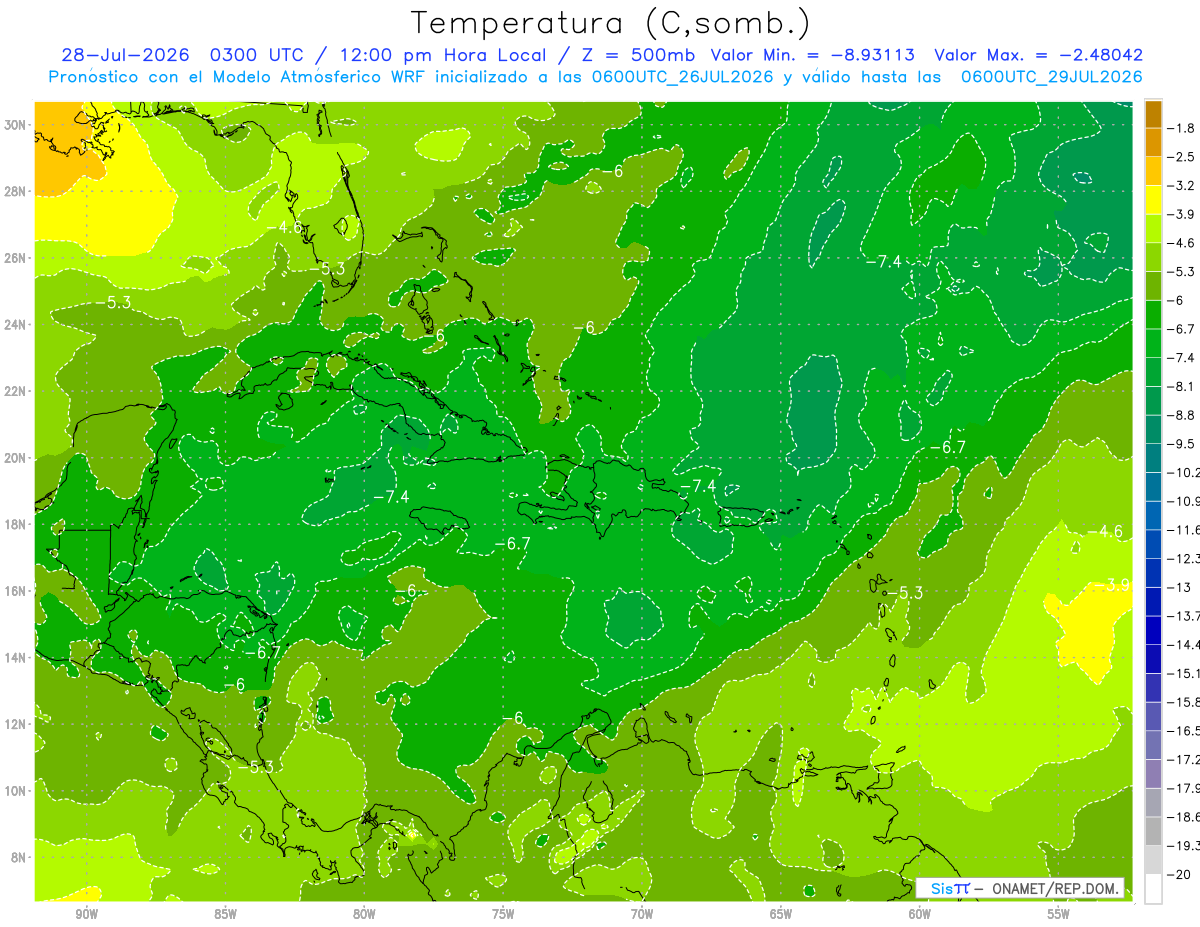Click the 0600UTC_26JUL2026 initialization timestamp
Image resolution: width=1200 pixels, height=927 pixels.
(682, 77)
